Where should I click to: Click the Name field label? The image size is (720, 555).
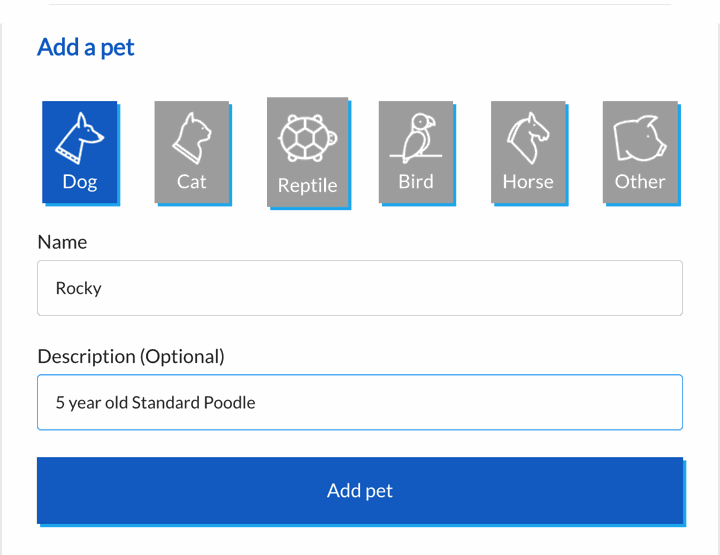click(62, 242)
